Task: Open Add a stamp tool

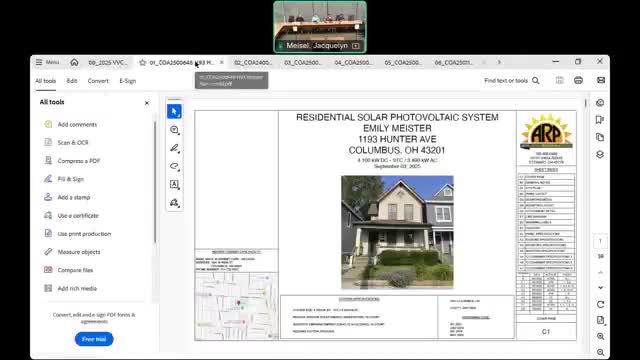Action: [67, 197]
